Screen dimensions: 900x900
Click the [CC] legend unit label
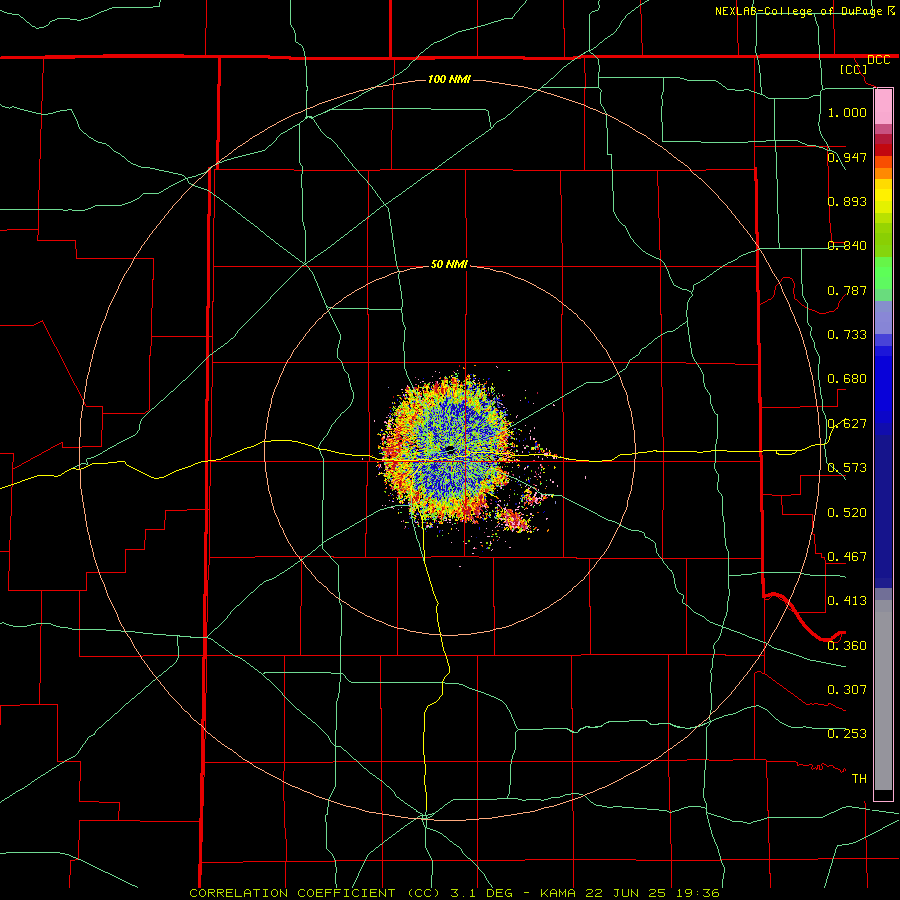point(854,69)
